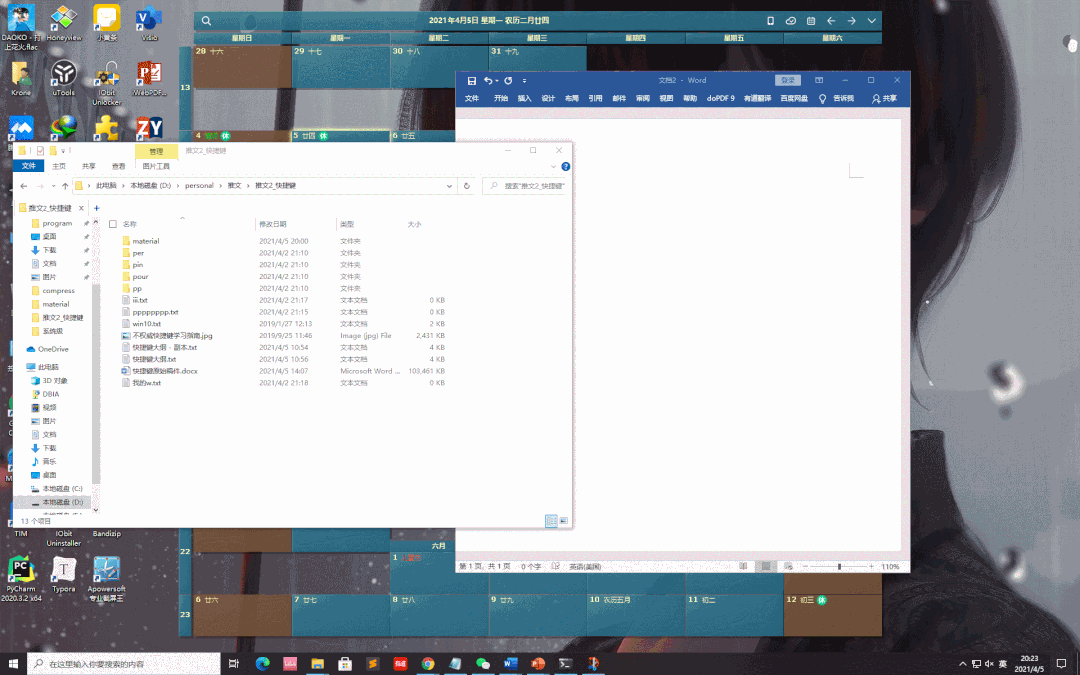Close the 推文2_快捷键 explorer tab

[81, 208]
